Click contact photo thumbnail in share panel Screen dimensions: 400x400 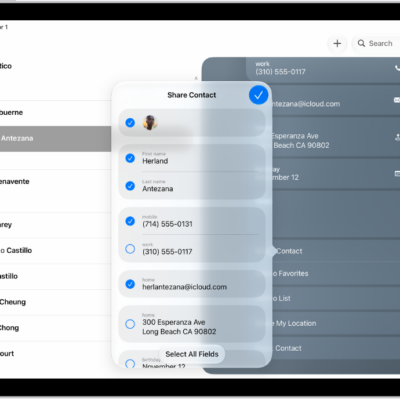click(150, 123)
